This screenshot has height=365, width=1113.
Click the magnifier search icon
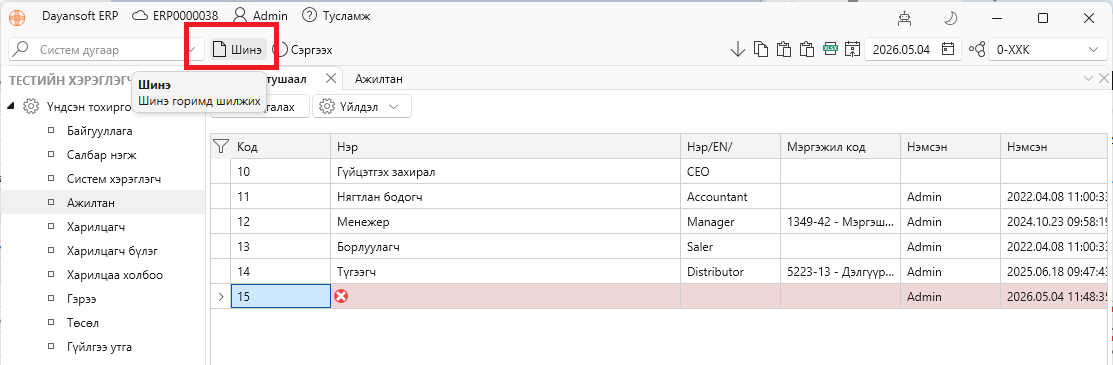(x=22, y=49)
